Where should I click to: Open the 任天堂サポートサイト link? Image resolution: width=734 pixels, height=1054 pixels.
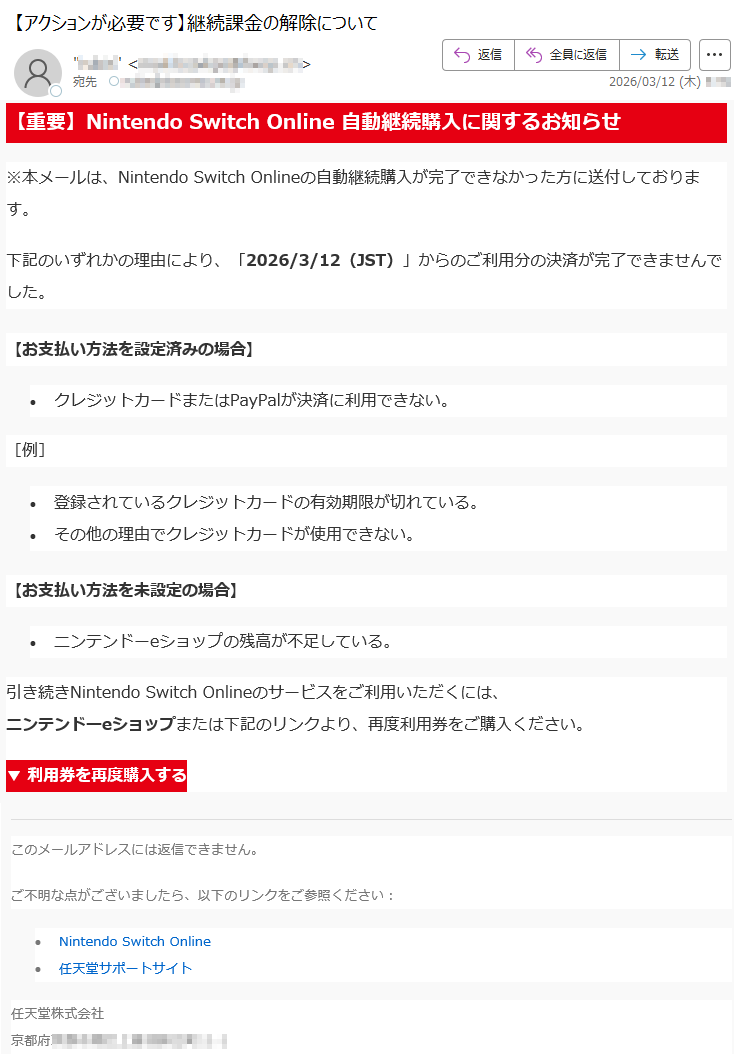[x=126, y=968]
